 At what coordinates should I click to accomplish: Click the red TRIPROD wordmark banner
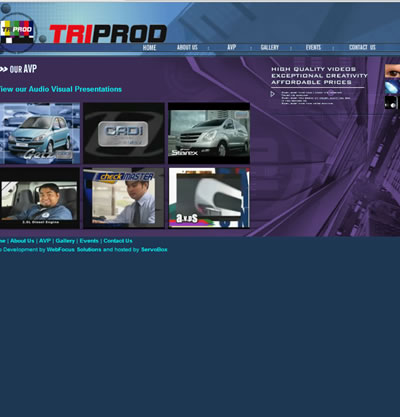[108, 34]
